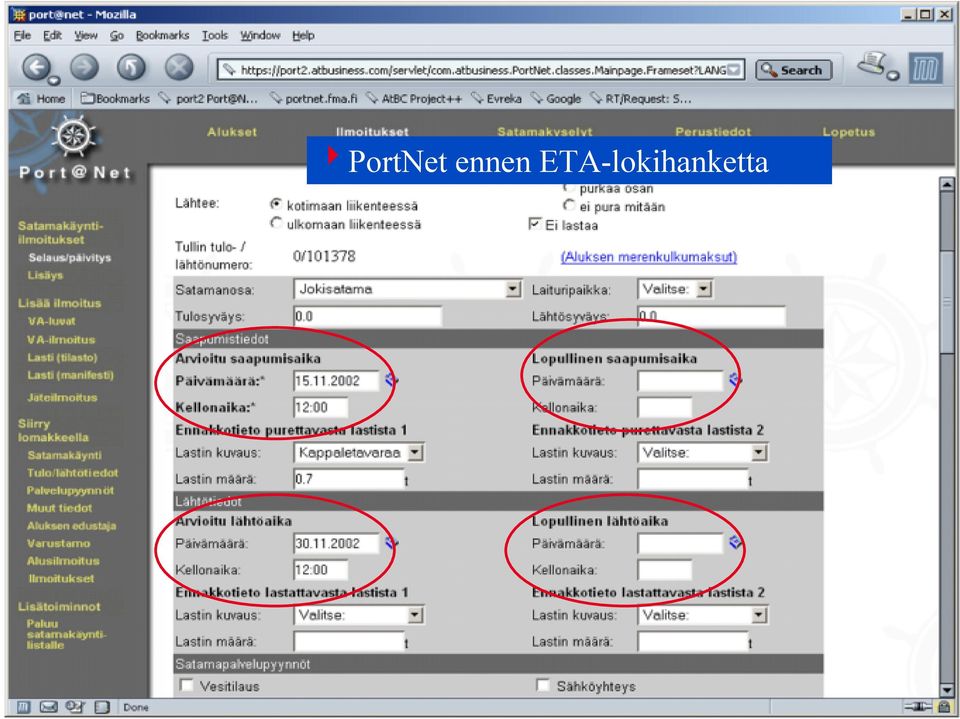Open the Composer icon in the status bar
This screenshot has width=960, height=719.
(x=75, y=707)
